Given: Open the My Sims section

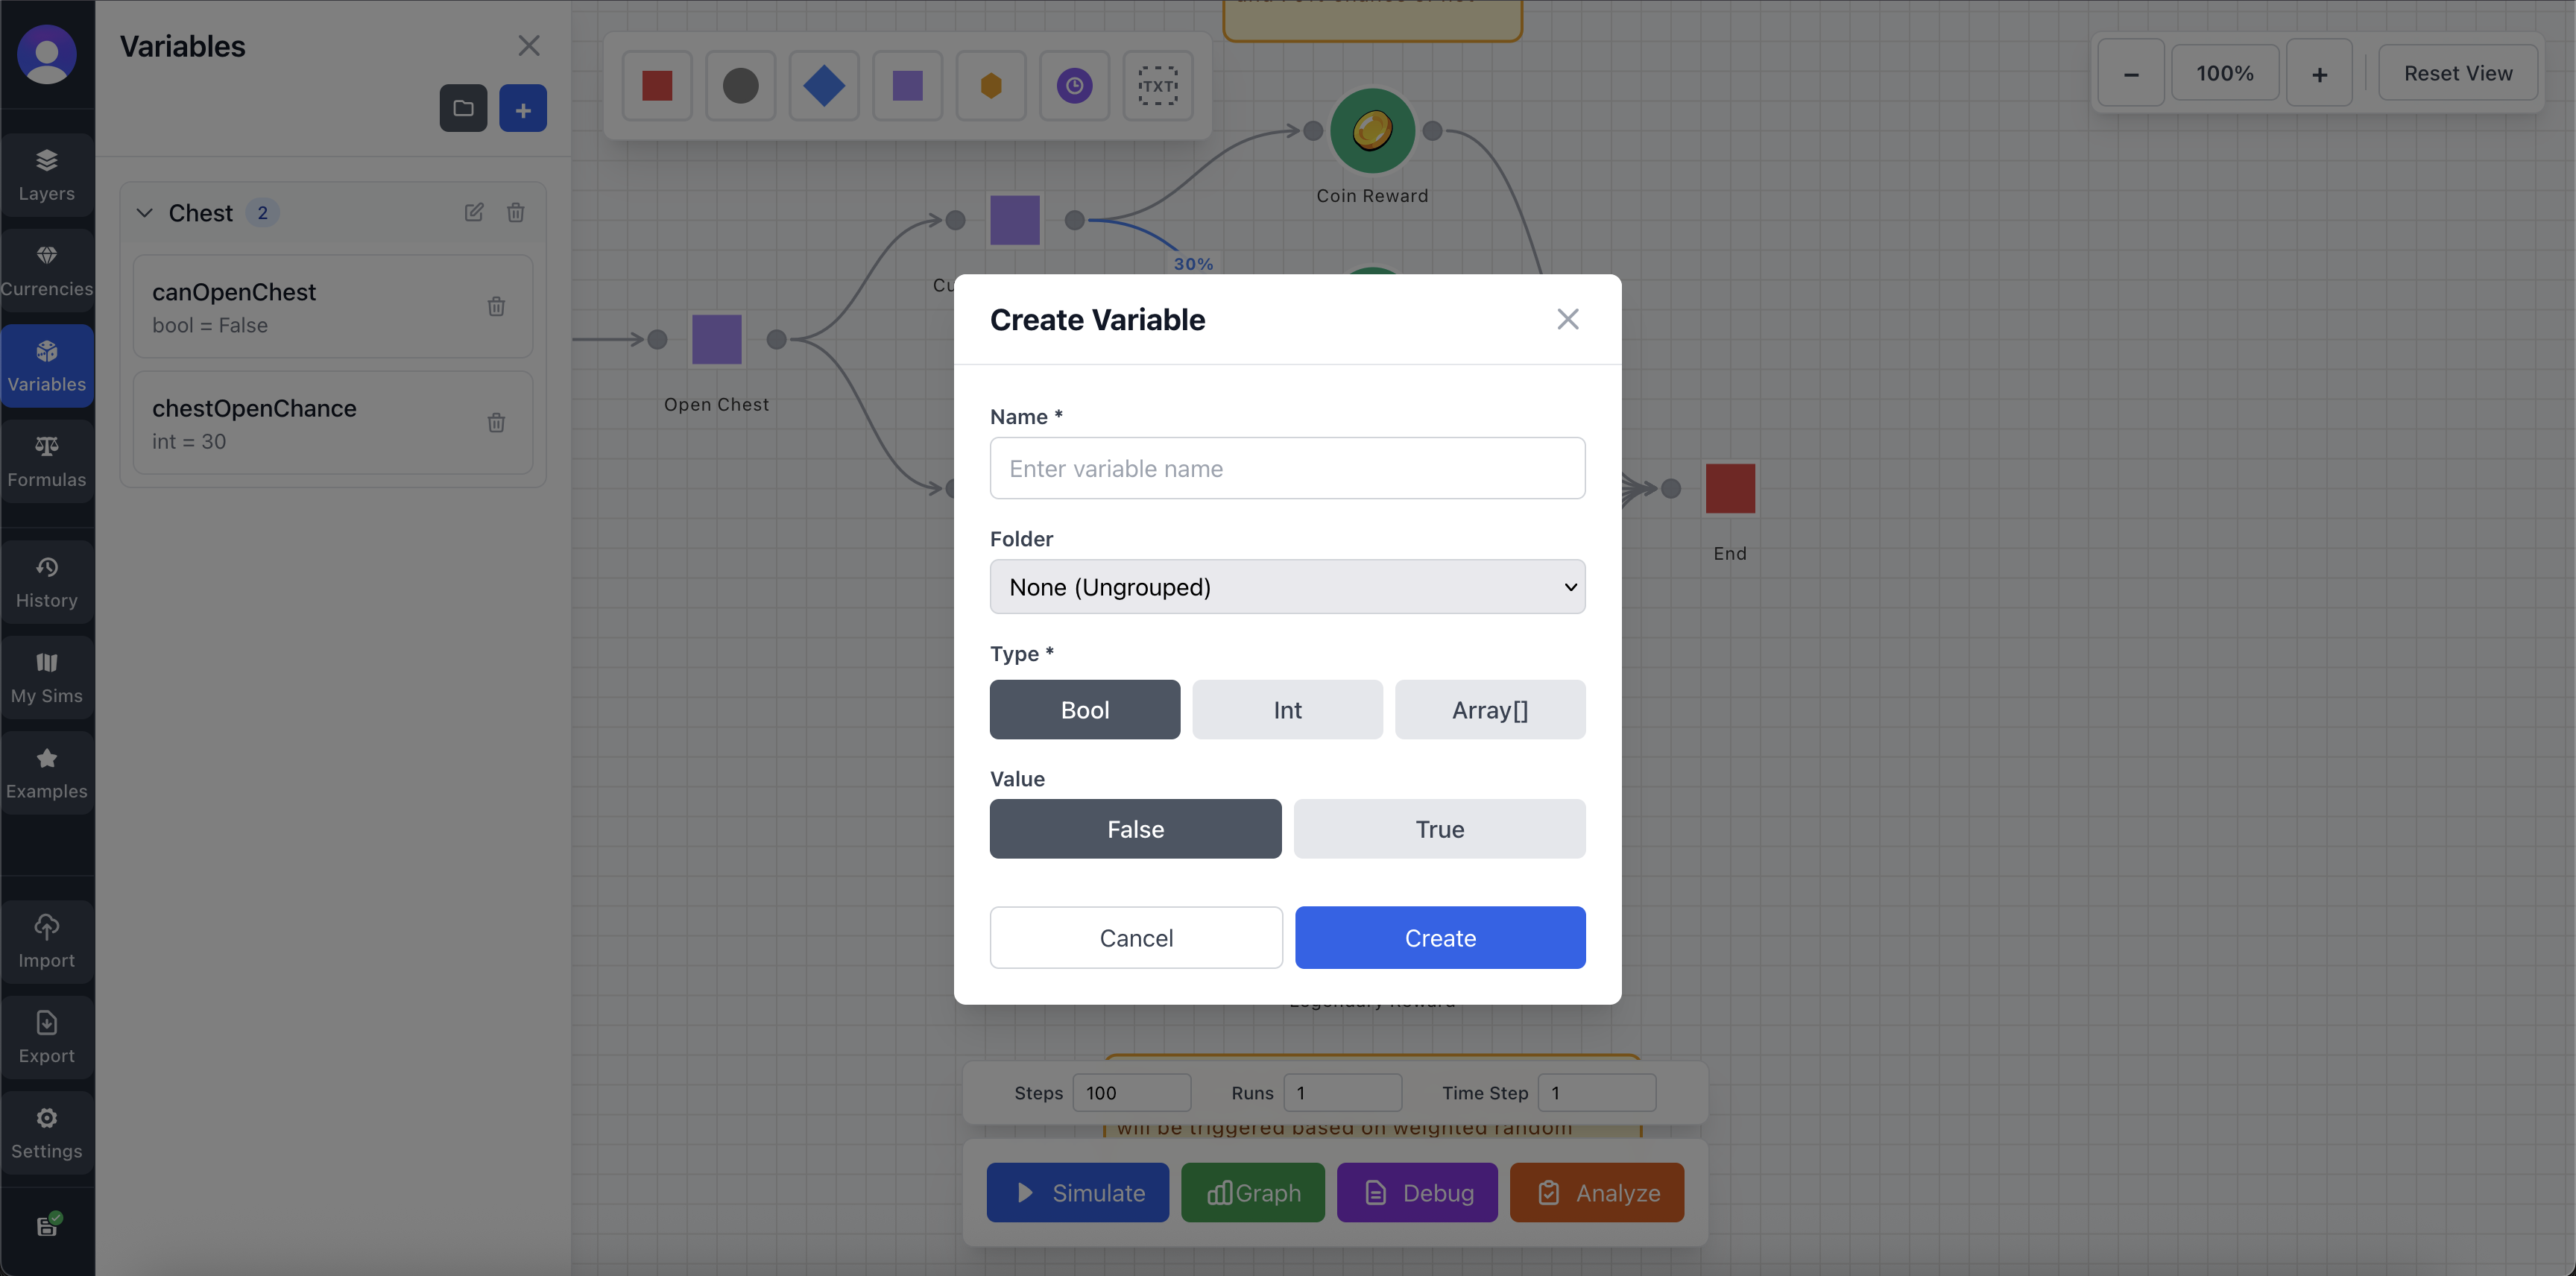Looking at the screenshot, I should pyautogui.click(x=46, y=676).
